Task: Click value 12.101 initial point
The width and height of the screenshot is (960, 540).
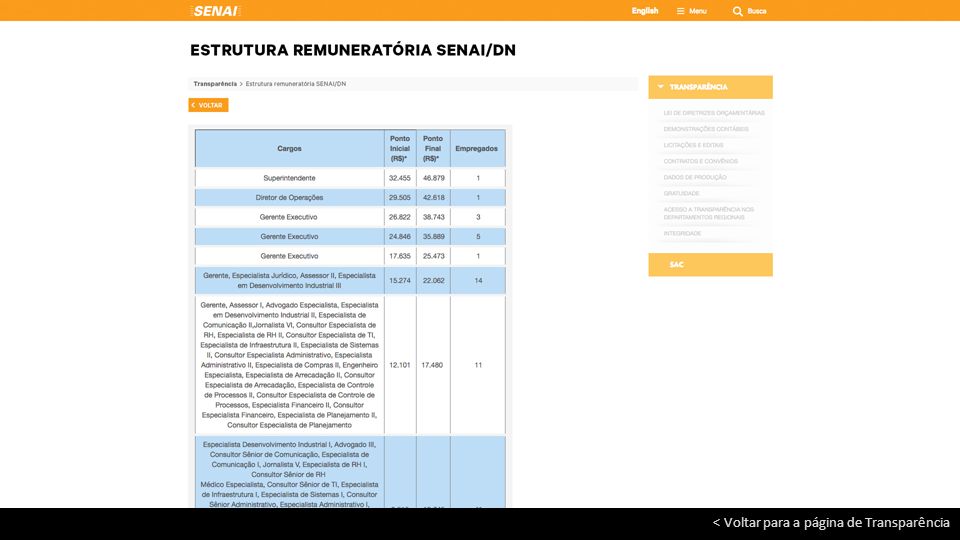Action: 400,365
